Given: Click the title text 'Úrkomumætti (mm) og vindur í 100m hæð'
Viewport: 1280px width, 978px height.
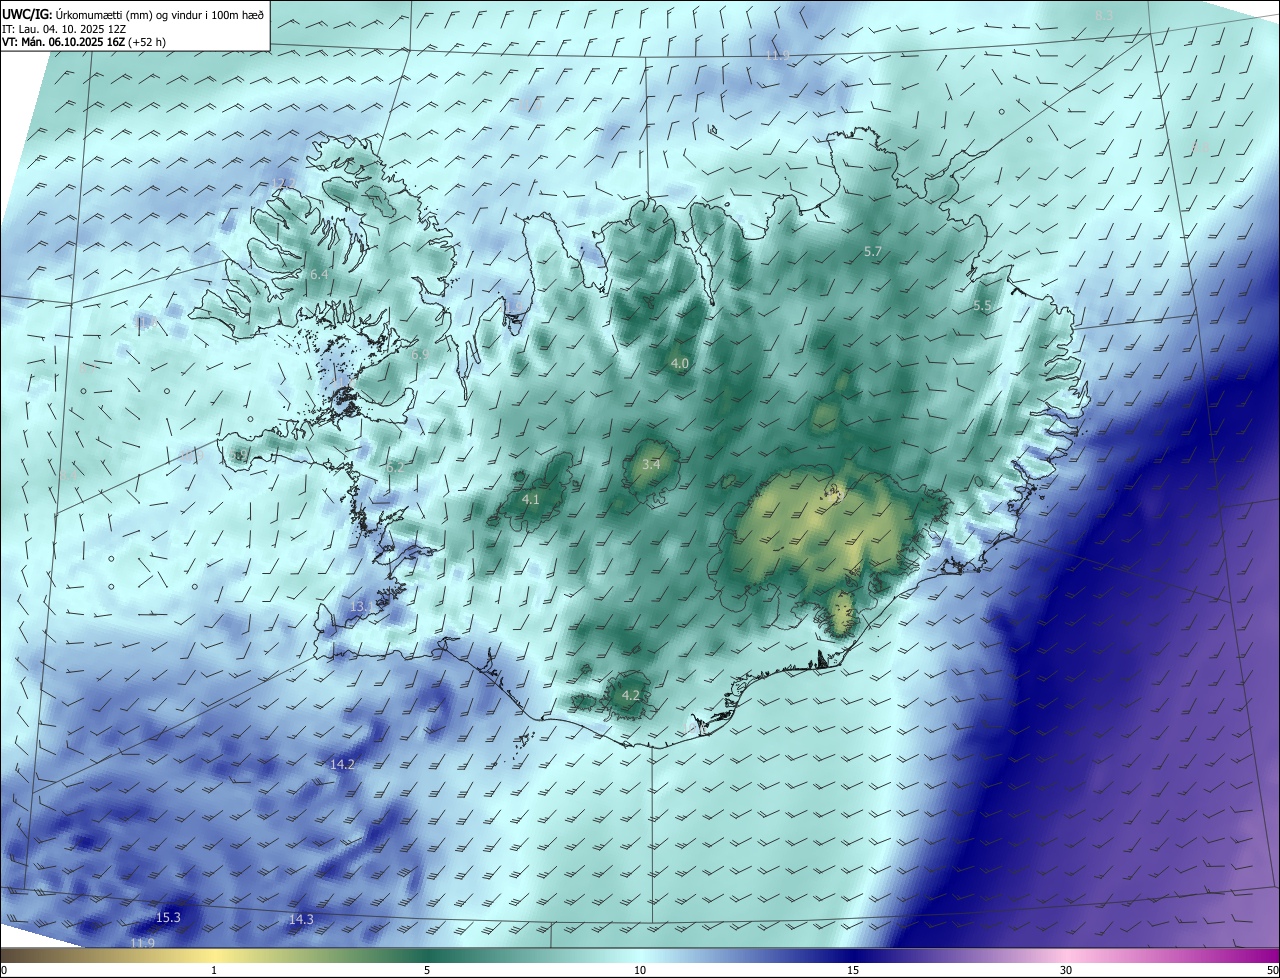Looking at the screenshot, I should click(x=160, y=13).
